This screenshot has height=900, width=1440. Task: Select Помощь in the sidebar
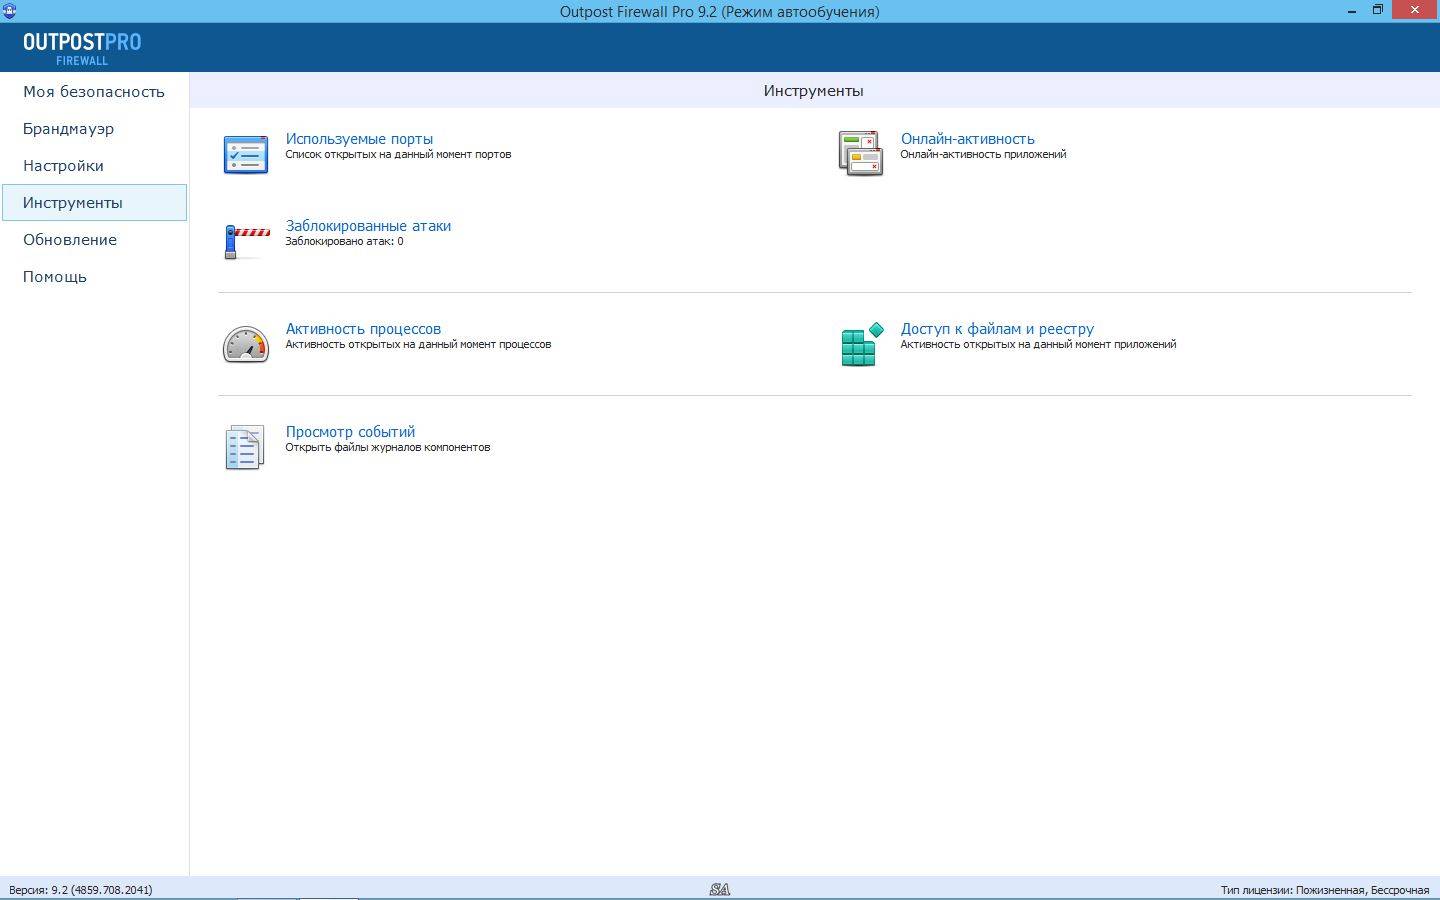(x=94, y=277)
